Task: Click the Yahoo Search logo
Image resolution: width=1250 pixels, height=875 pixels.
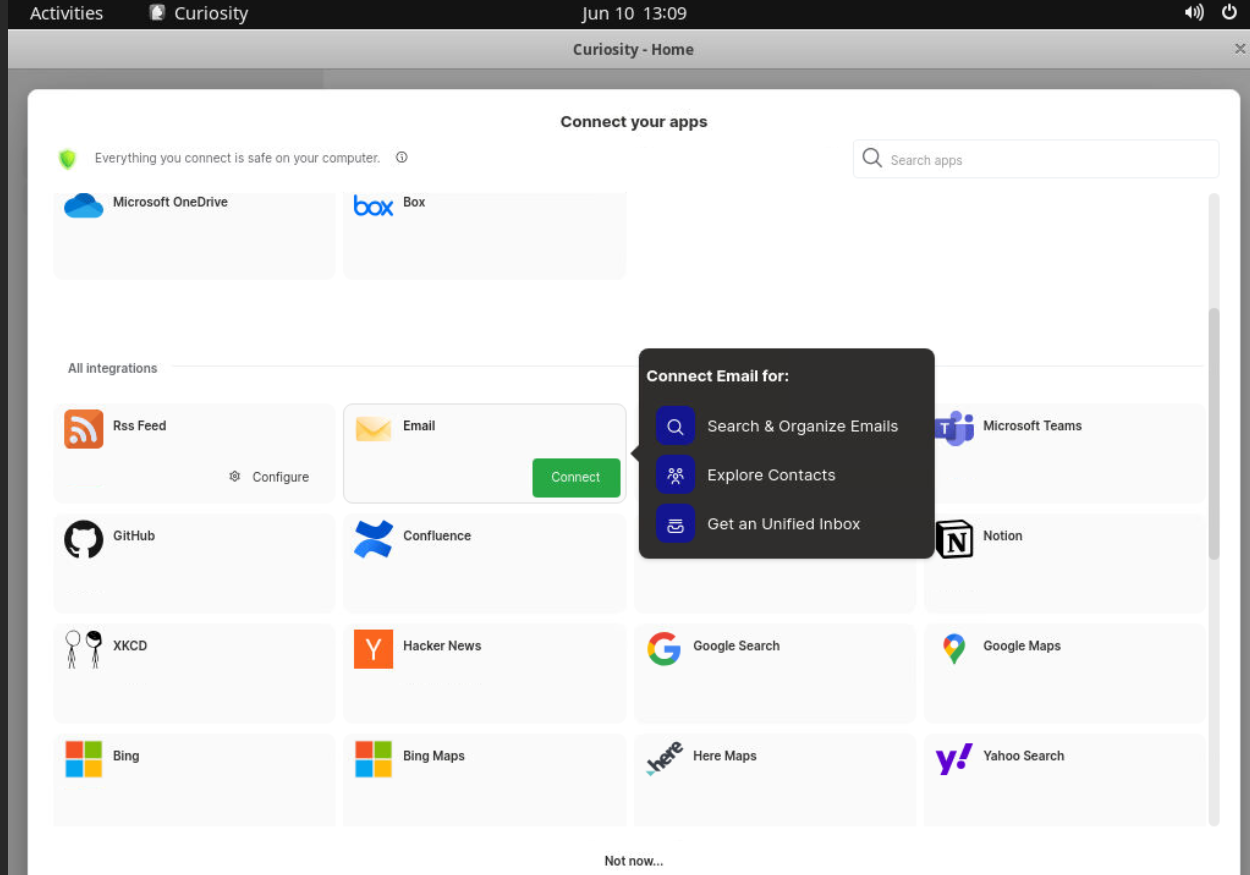Action: click(x=954, y=759)
